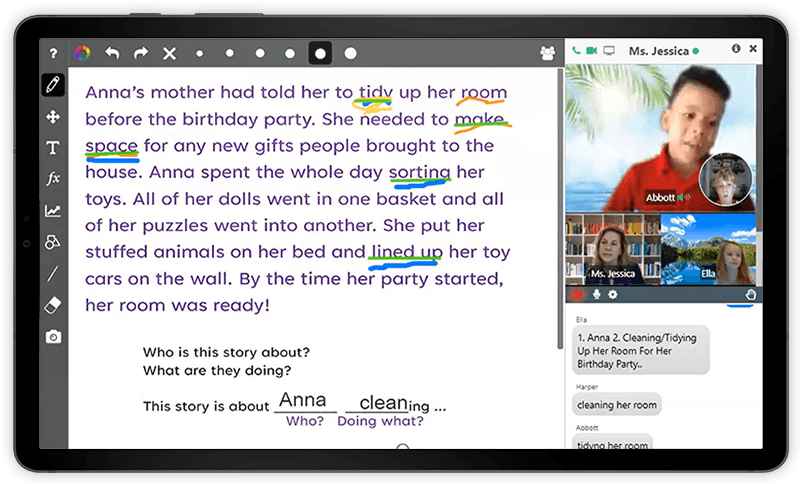Clear the whiteboard with the X button

pos(169,53)
